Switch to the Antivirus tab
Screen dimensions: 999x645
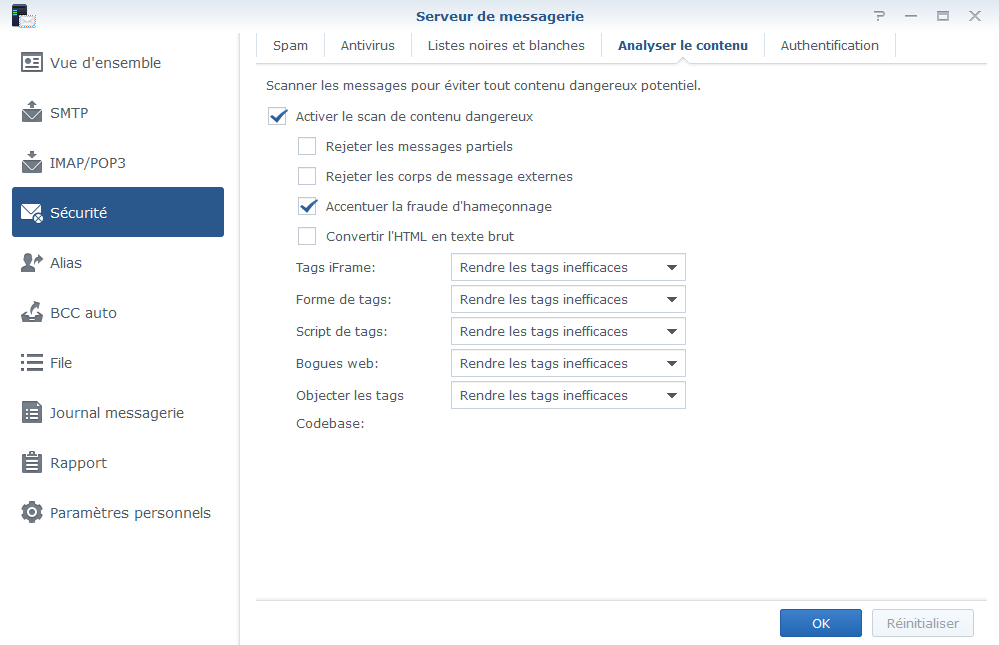click(367, 46)
